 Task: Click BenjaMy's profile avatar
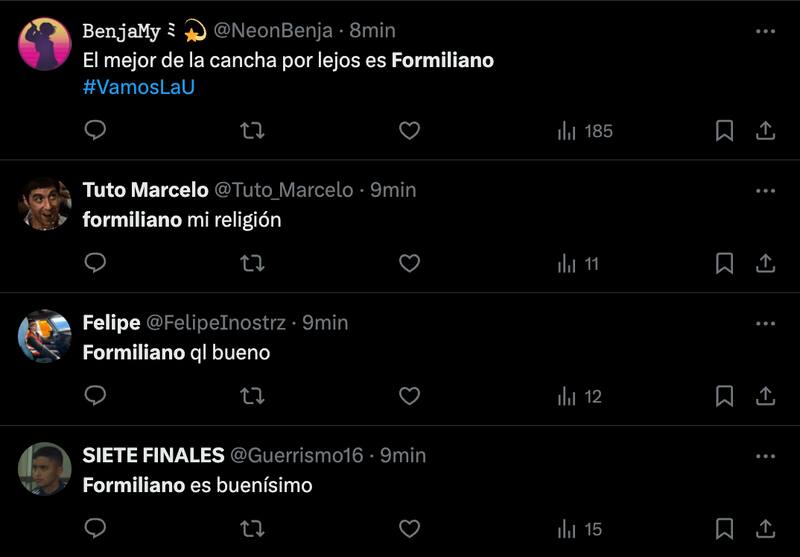pyautogui.click(x=45, y=44)
